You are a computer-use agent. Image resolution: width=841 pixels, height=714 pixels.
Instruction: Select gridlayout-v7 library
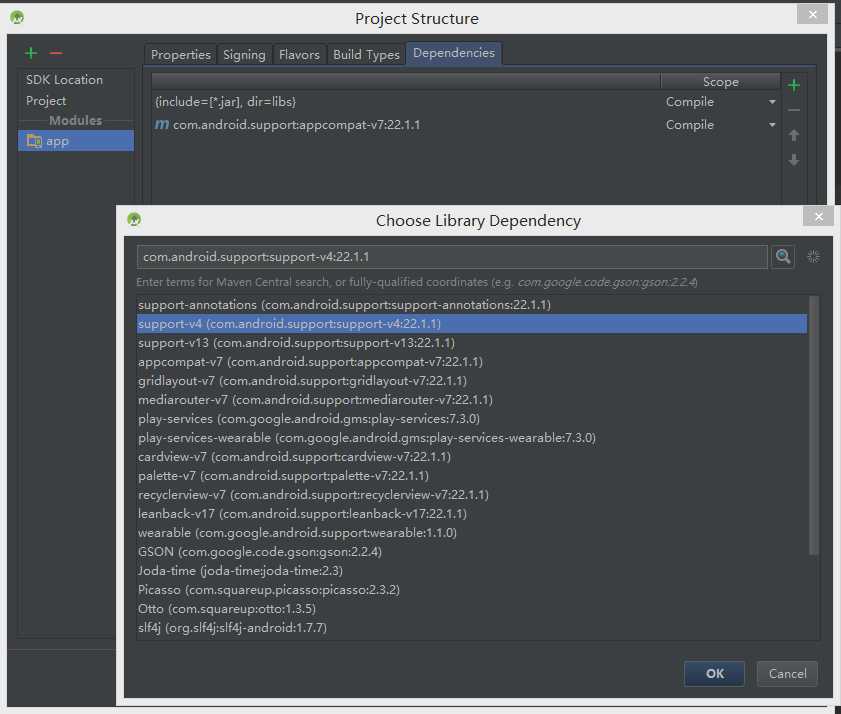pyautogui.click(x=472, y=381)
